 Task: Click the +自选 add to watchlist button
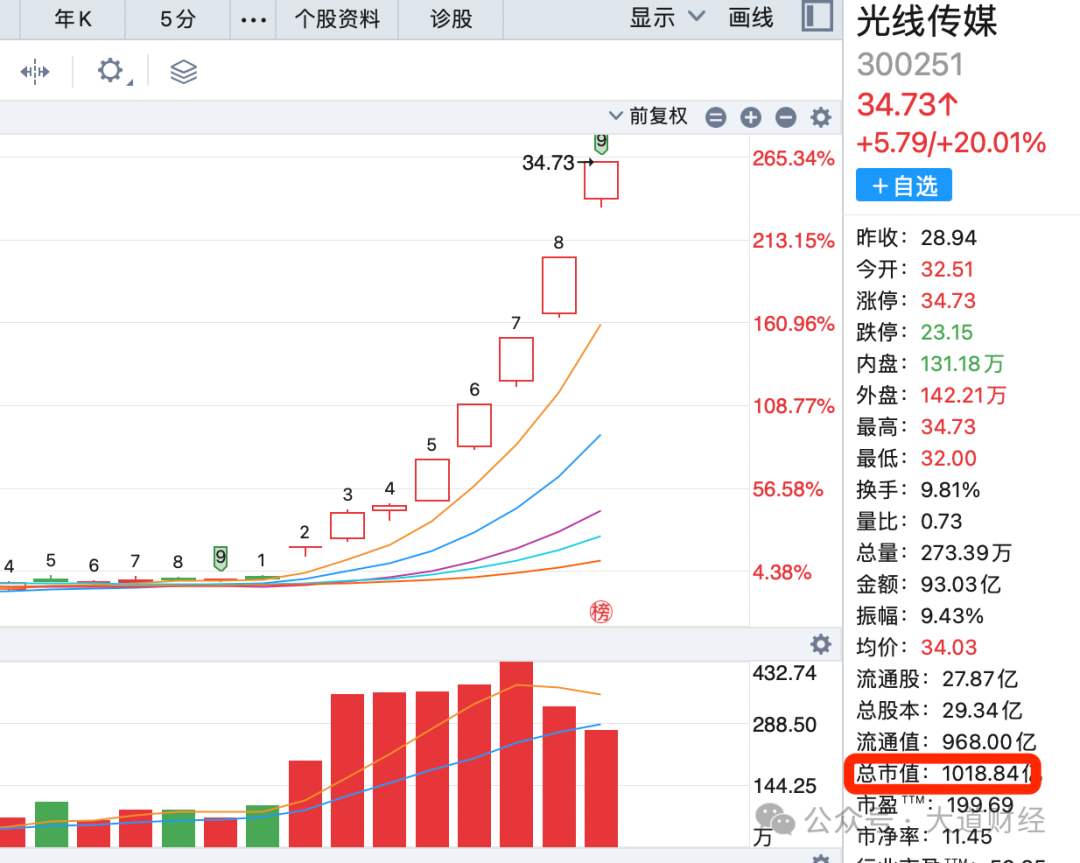click(903, 184)
